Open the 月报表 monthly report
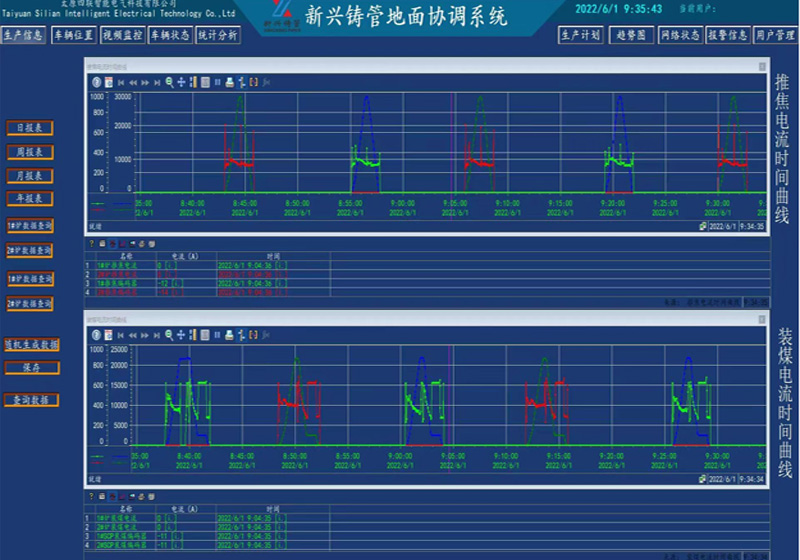 pos(29,175)
